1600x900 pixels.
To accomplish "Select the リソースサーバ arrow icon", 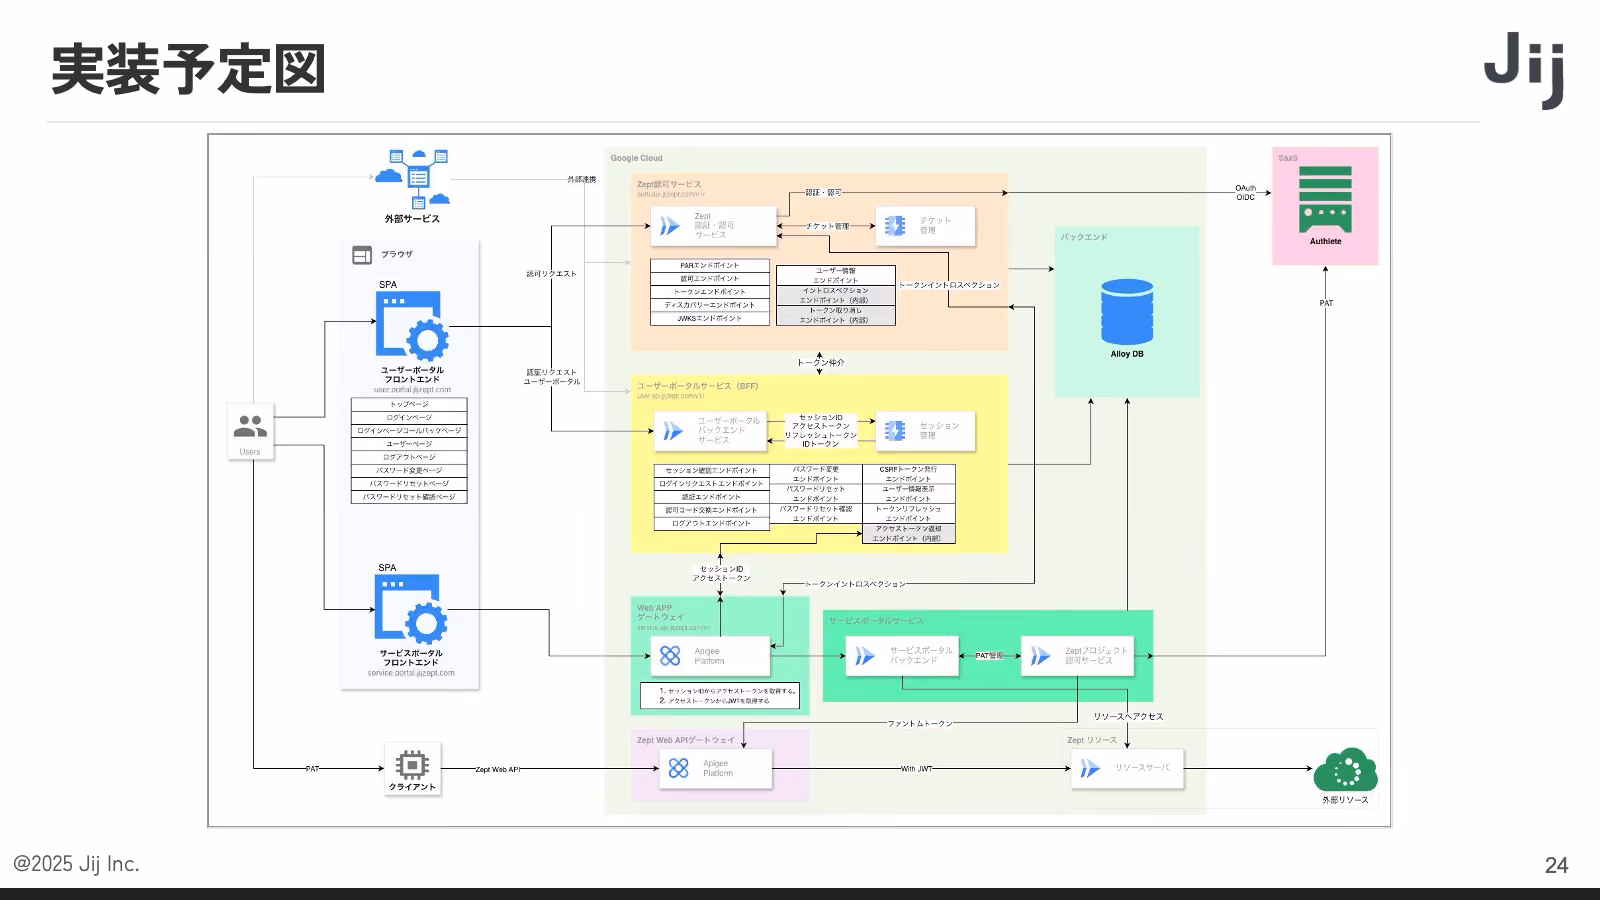I will pyautogui.click(x=1090, y=768).
